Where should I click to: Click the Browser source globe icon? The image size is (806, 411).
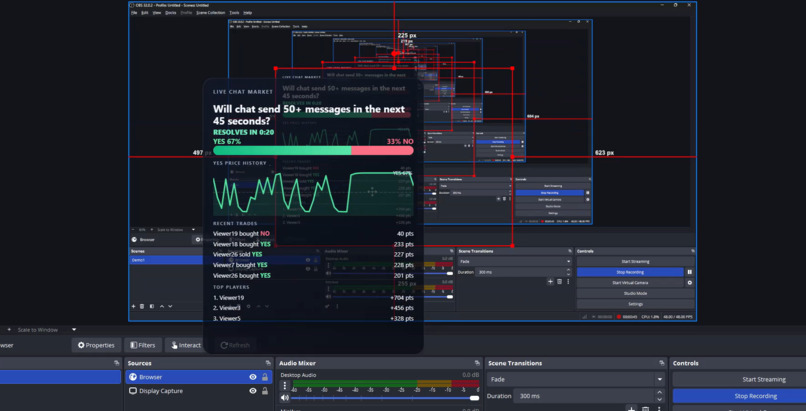[x=133, y=377]
